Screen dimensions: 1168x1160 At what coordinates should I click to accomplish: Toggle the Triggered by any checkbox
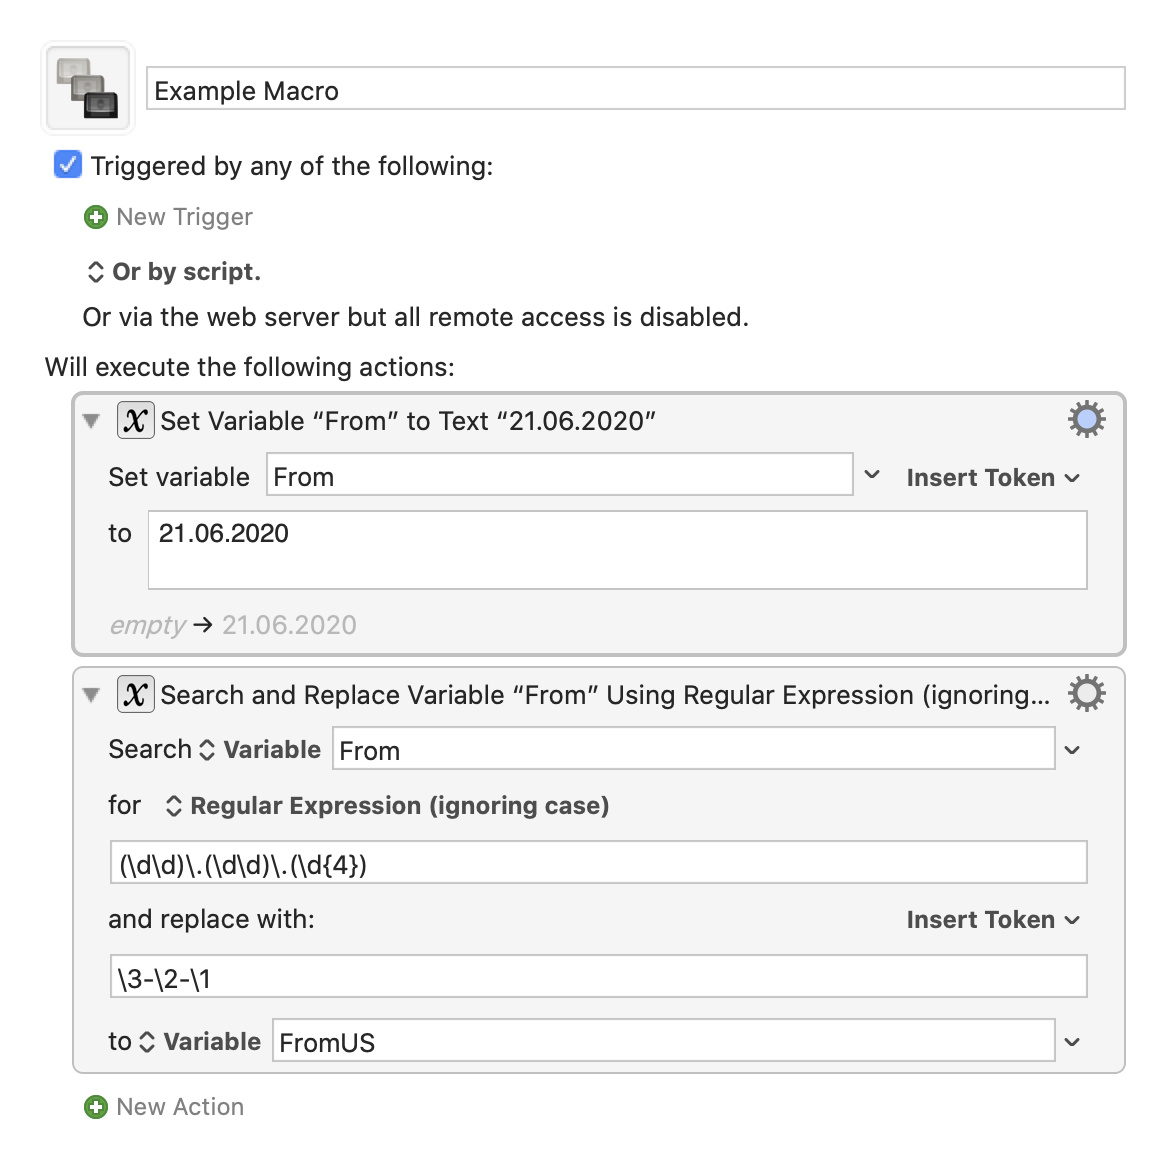click(66, 164)
